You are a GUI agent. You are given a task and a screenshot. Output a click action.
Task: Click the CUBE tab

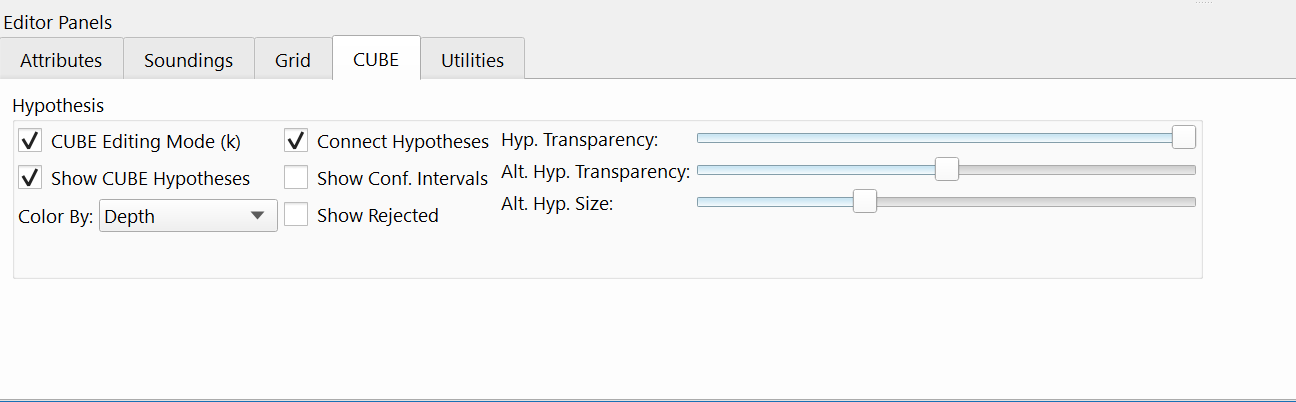pos(376,59)
